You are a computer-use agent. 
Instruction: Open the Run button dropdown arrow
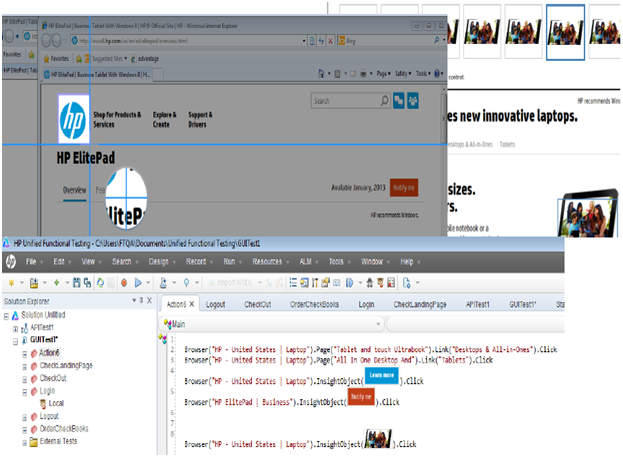point(148,282)
